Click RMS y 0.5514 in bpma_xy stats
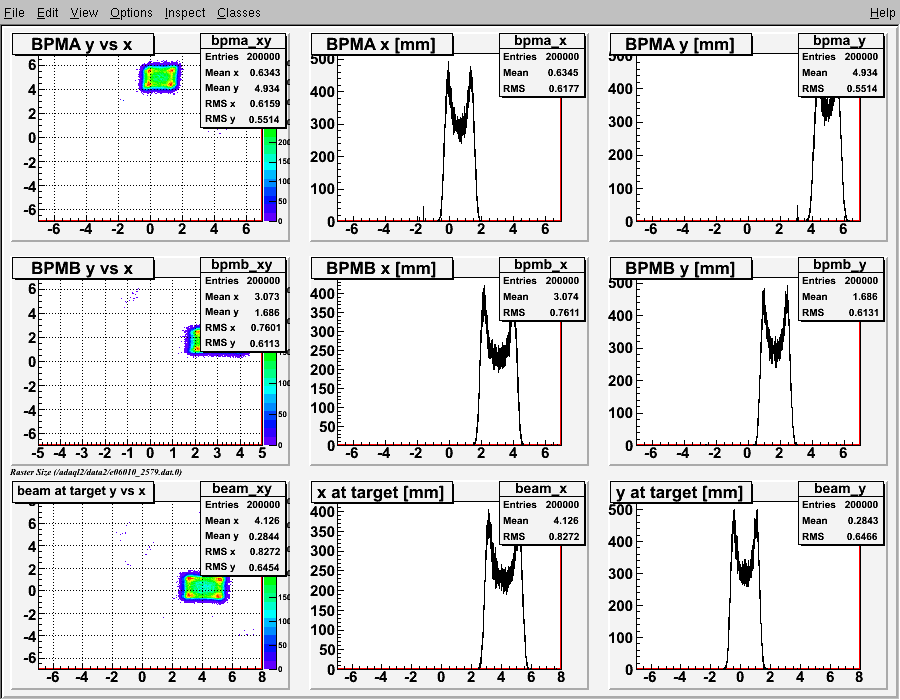900x700 pixels. 243,119
